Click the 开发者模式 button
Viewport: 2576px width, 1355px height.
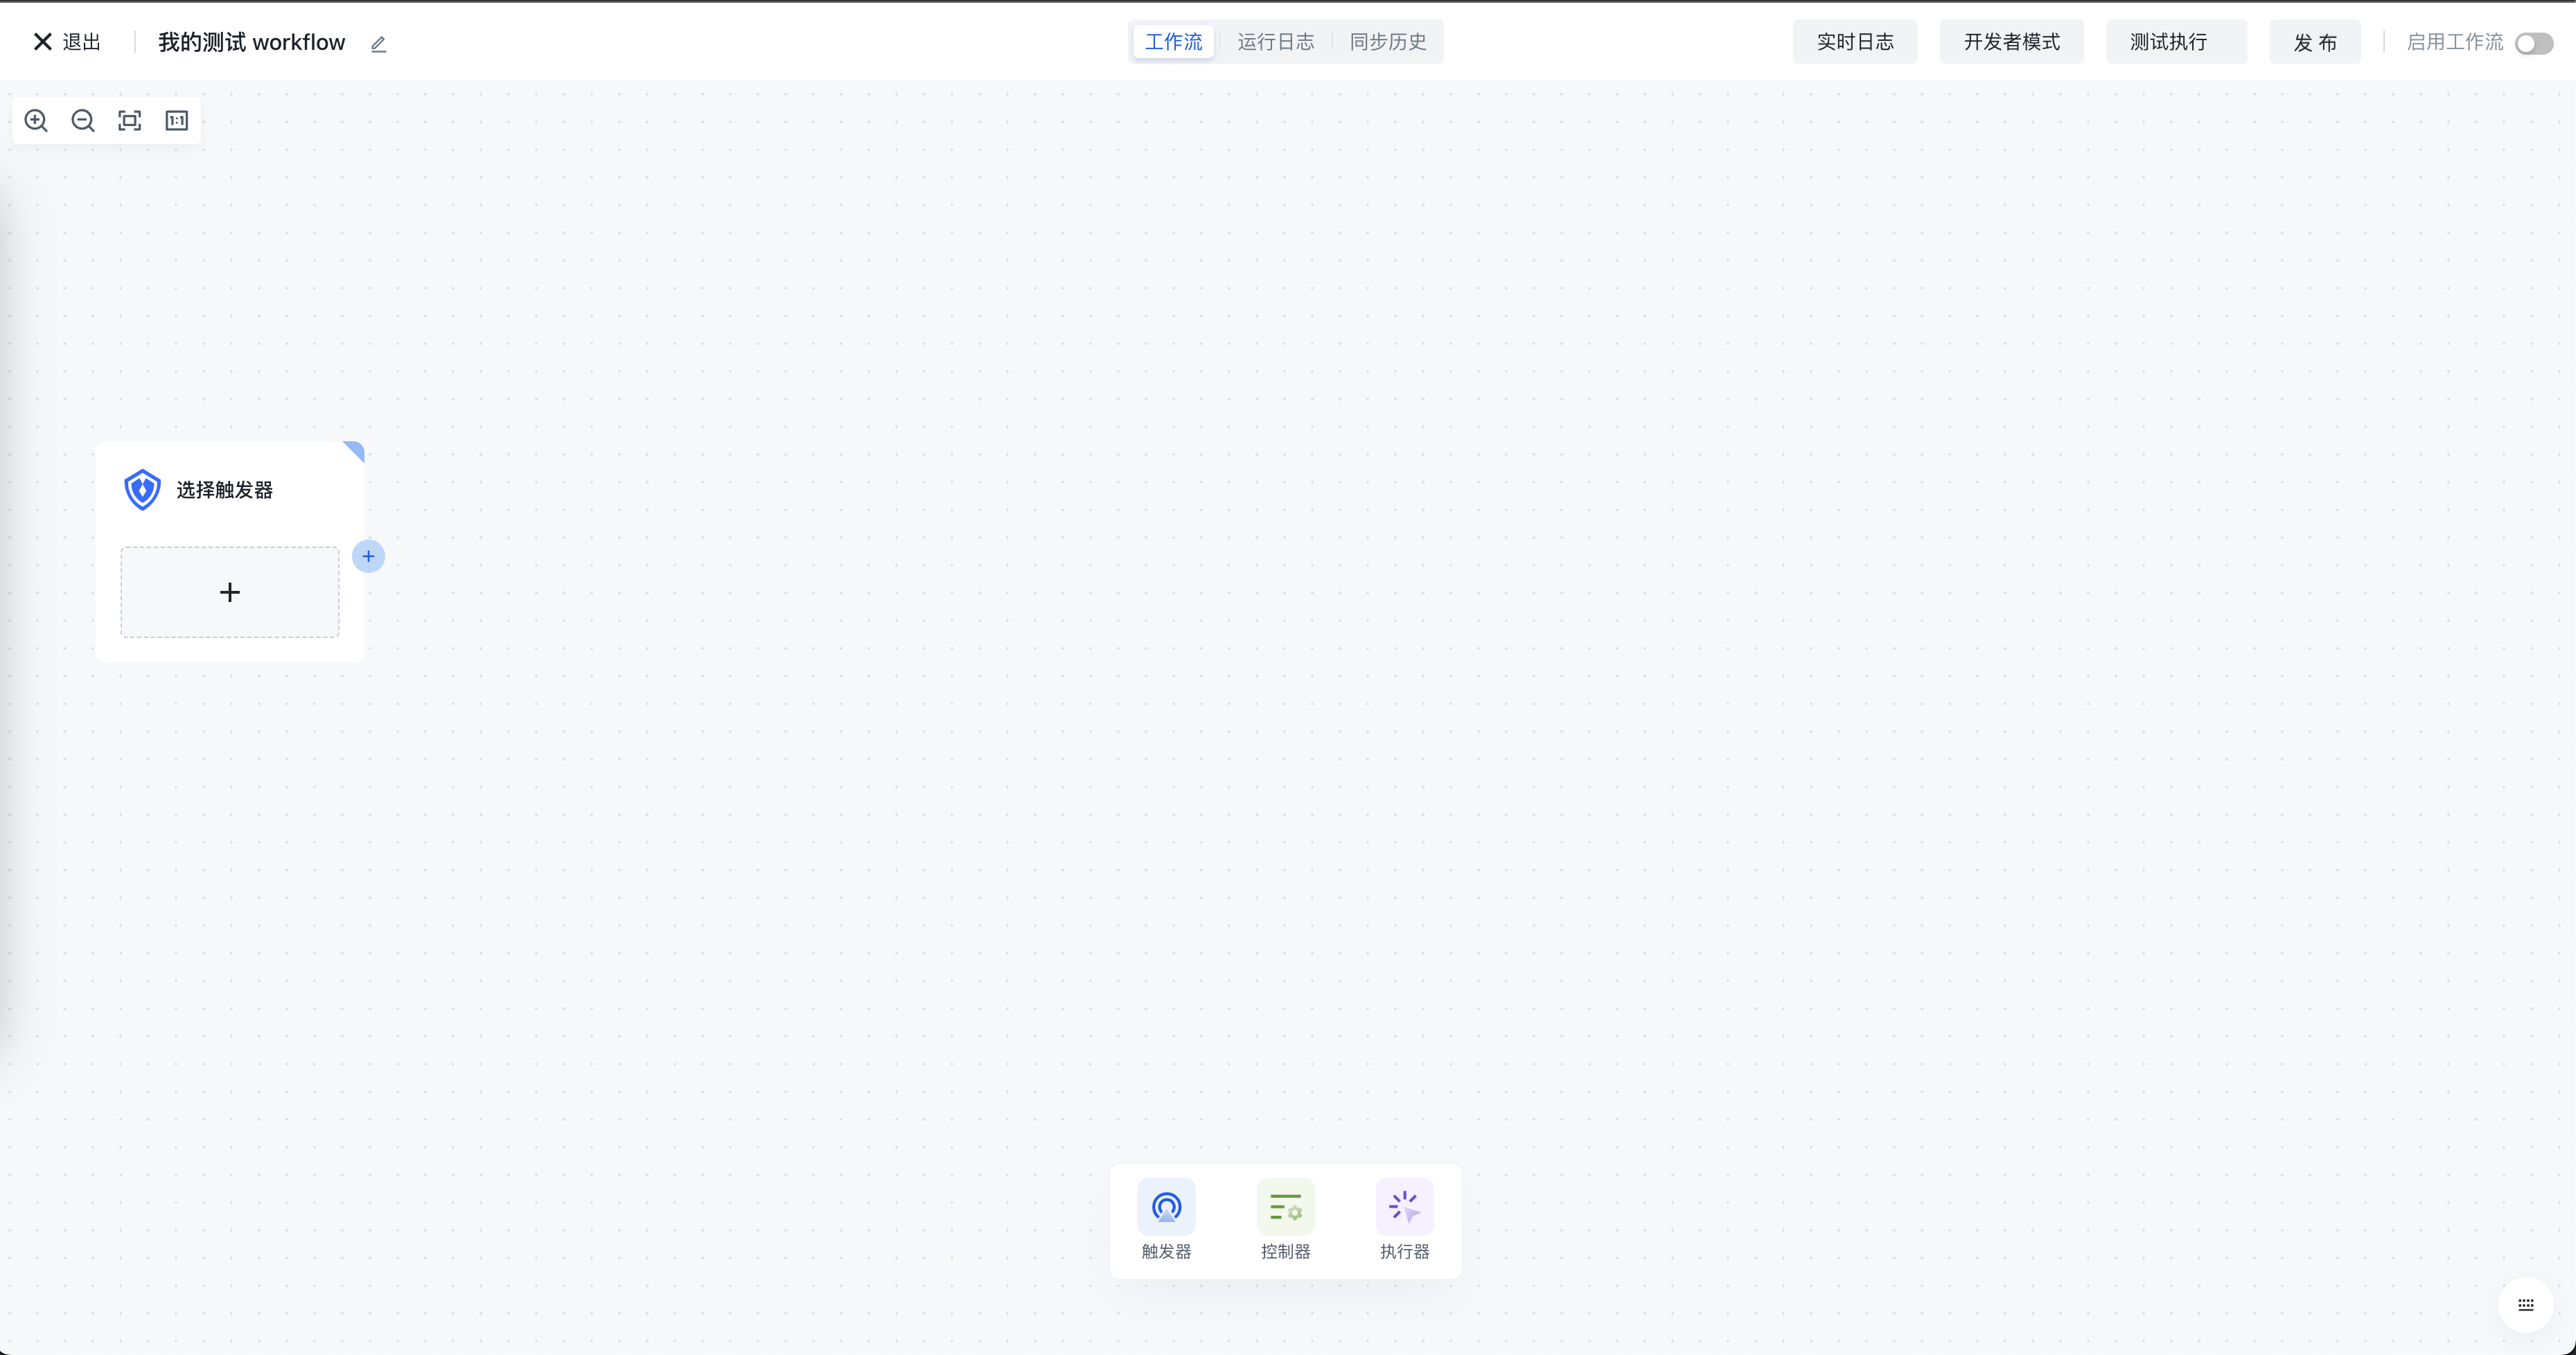(x=2011, y=42)
